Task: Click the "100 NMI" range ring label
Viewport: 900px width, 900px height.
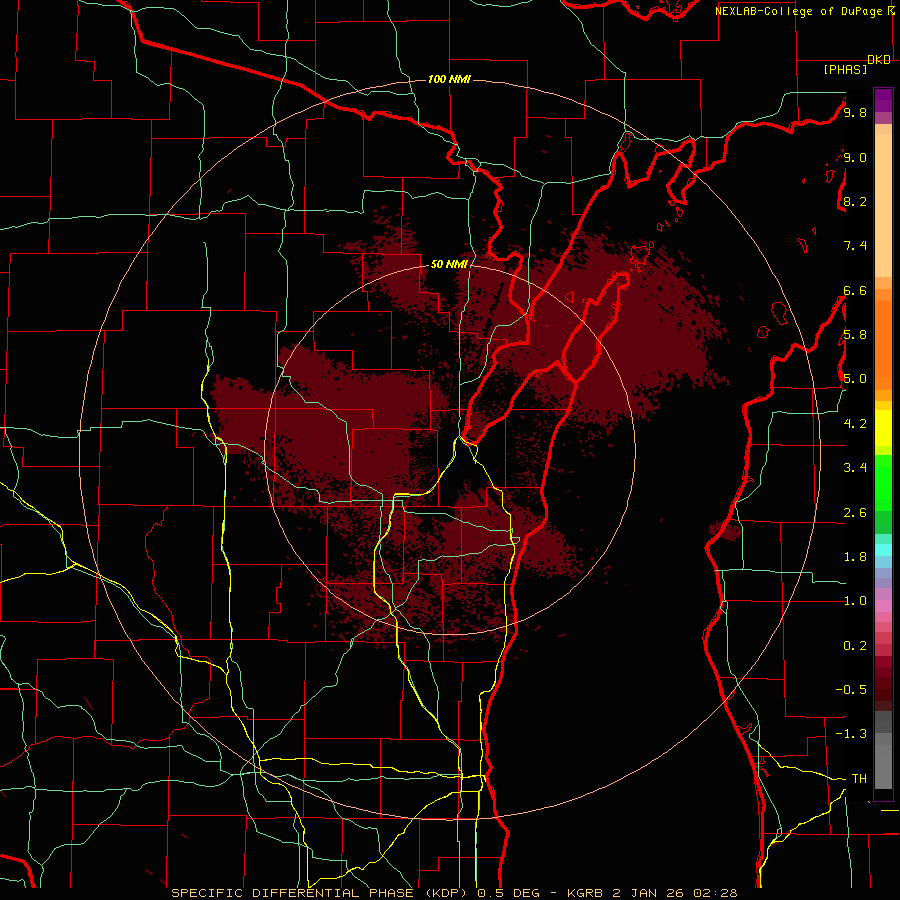Action: pos(449,79)
